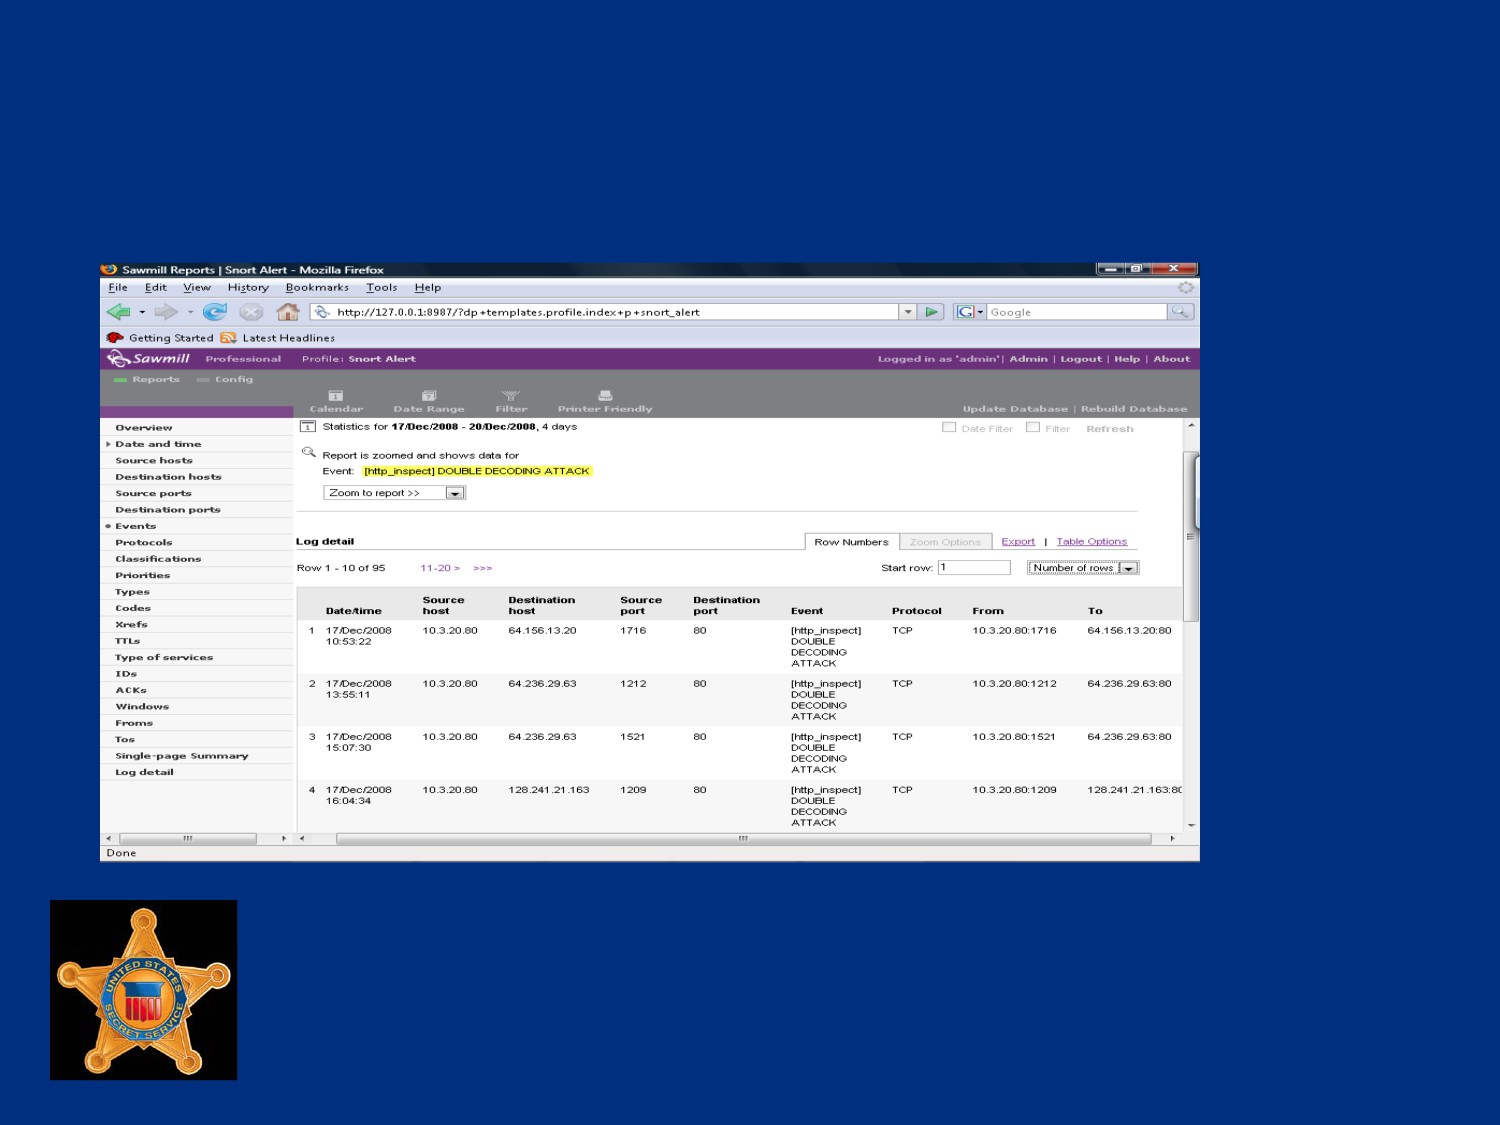The width and height of the screenshot is (1500, 1125).
Task: Go to rows 11-20 link
Action: 440,568
